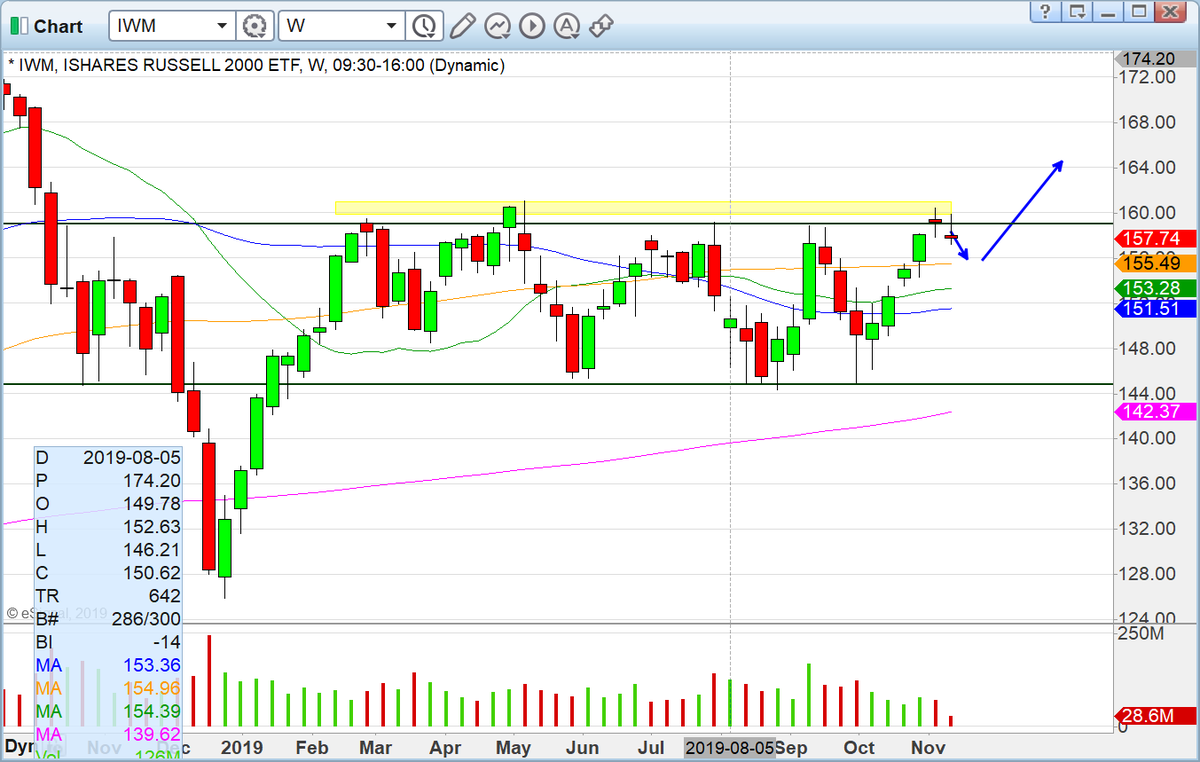Click the Oct label on time axis
The height and width of the screenshot is (762, 1200).
[859, 748]
